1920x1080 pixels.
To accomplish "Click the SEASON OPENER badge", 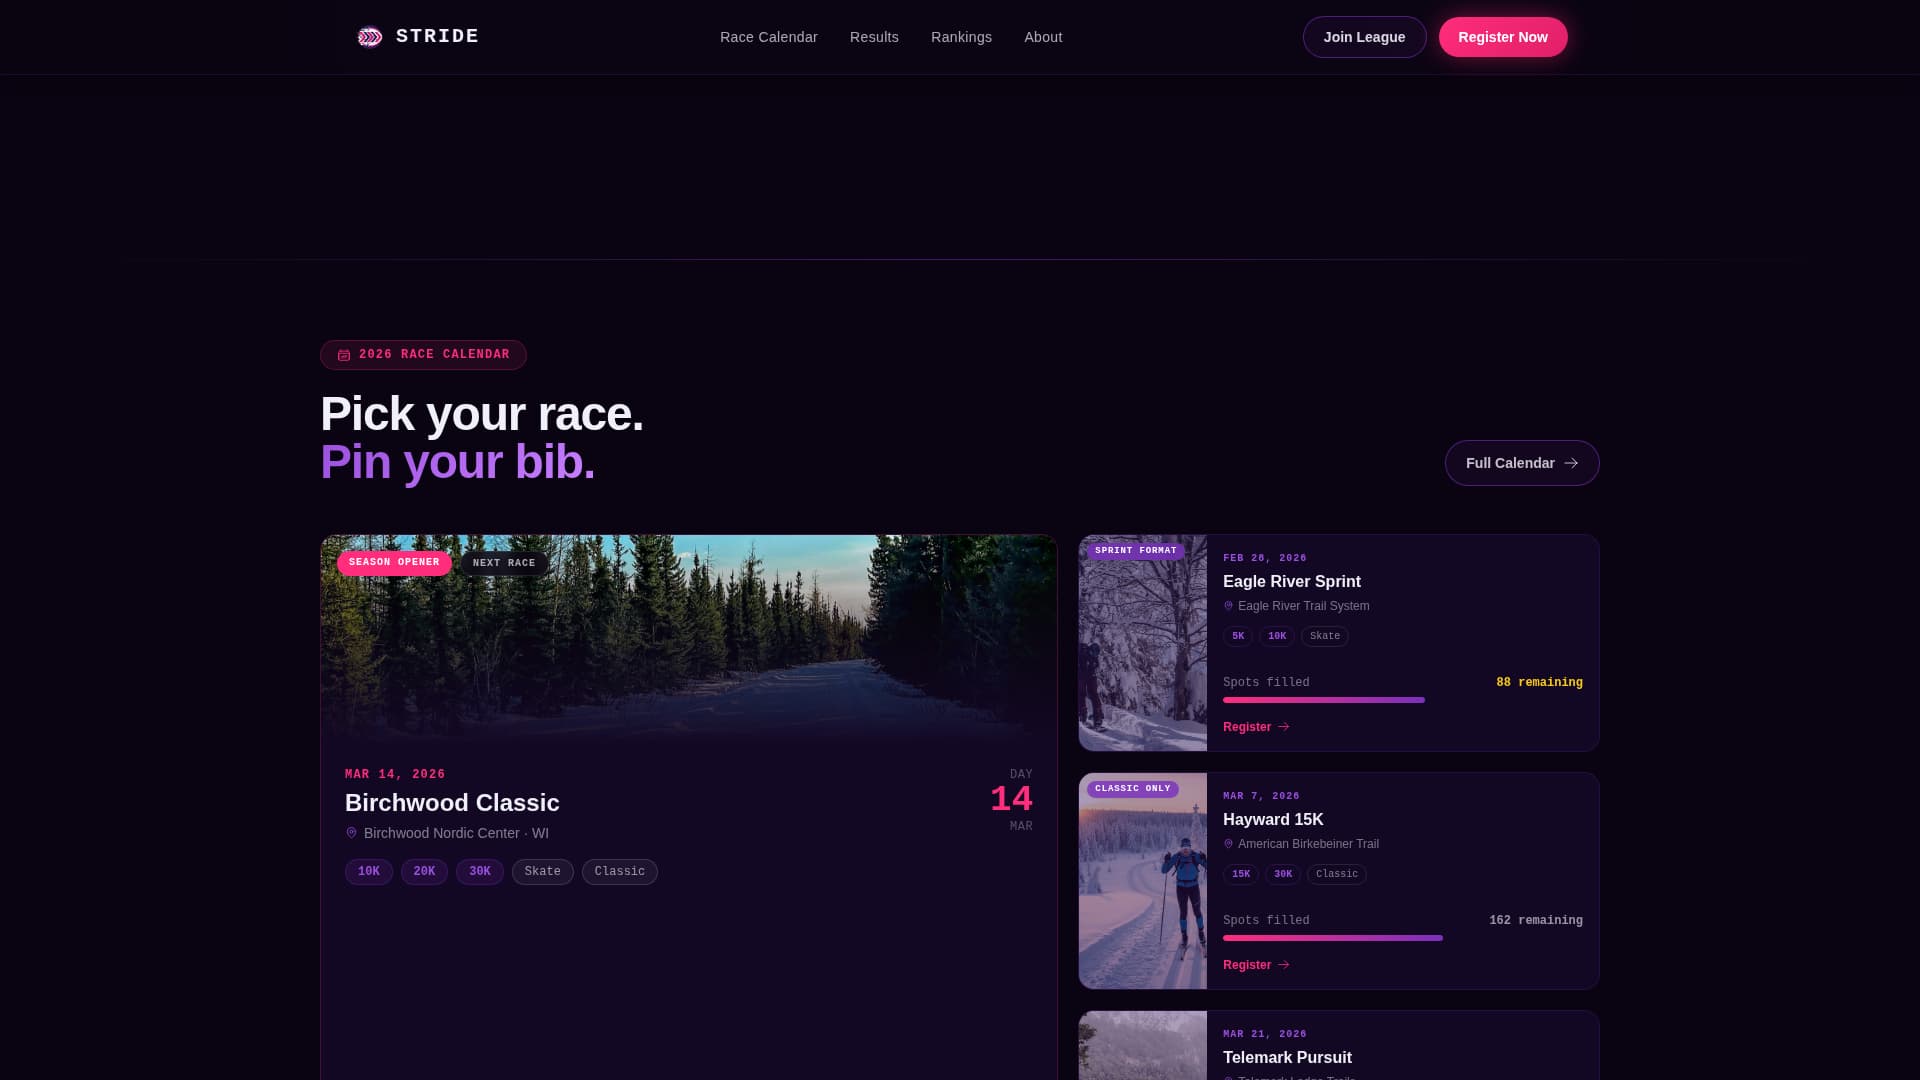I will pyautogui.click(x=394, y=563).
